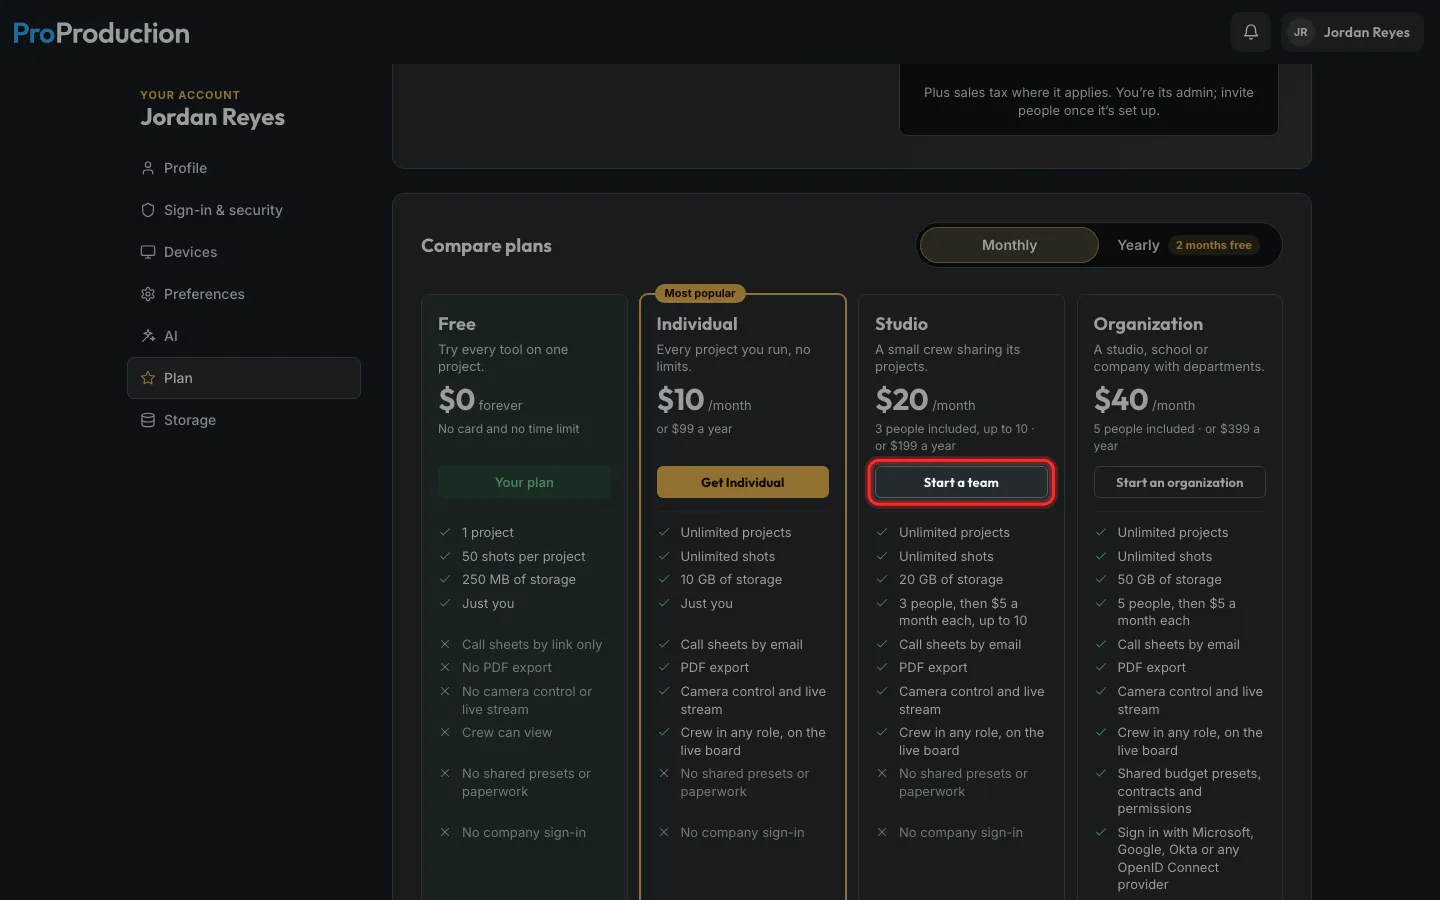The image size is (1440, 900).
Task: Click the "Plus sales tax" note
Action: [x=1088, y=101]
